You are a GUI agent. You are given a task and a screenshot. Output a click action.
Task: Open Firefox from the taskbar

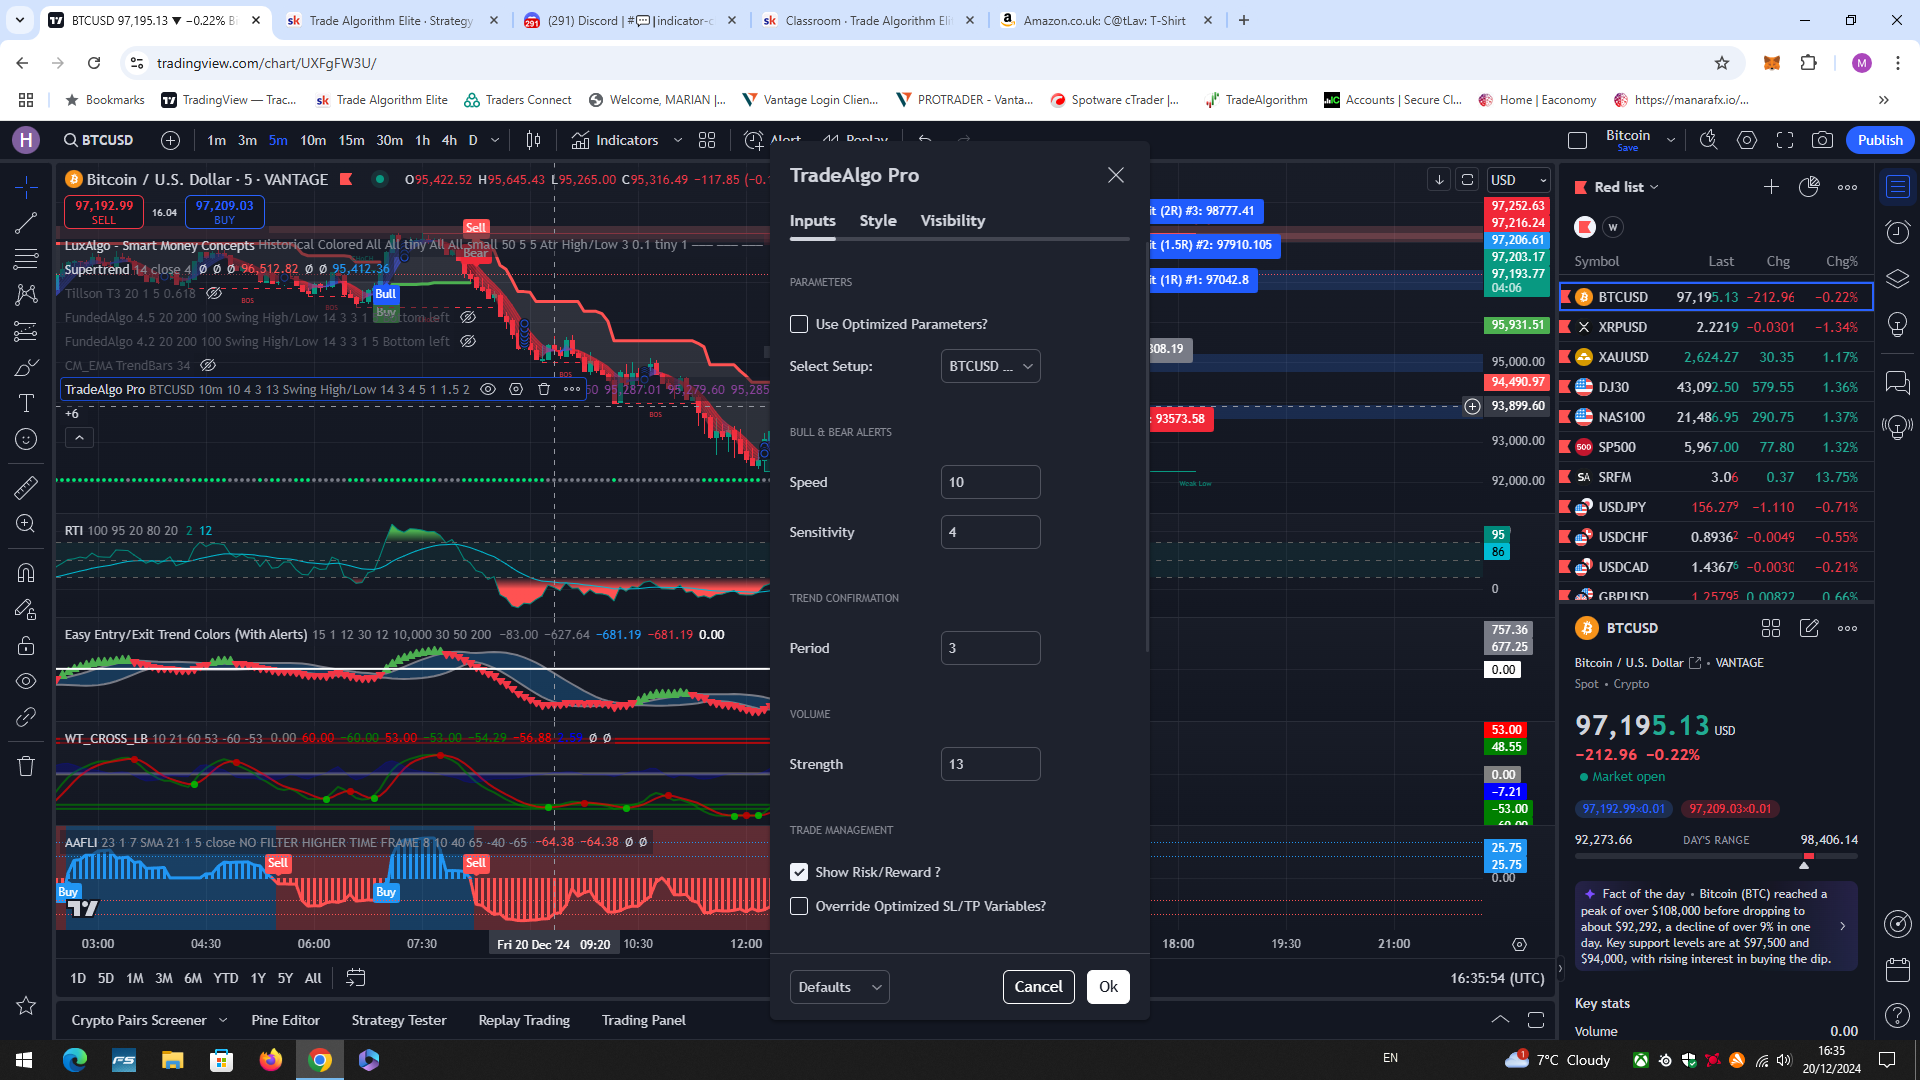click(x=270, y=1061)
